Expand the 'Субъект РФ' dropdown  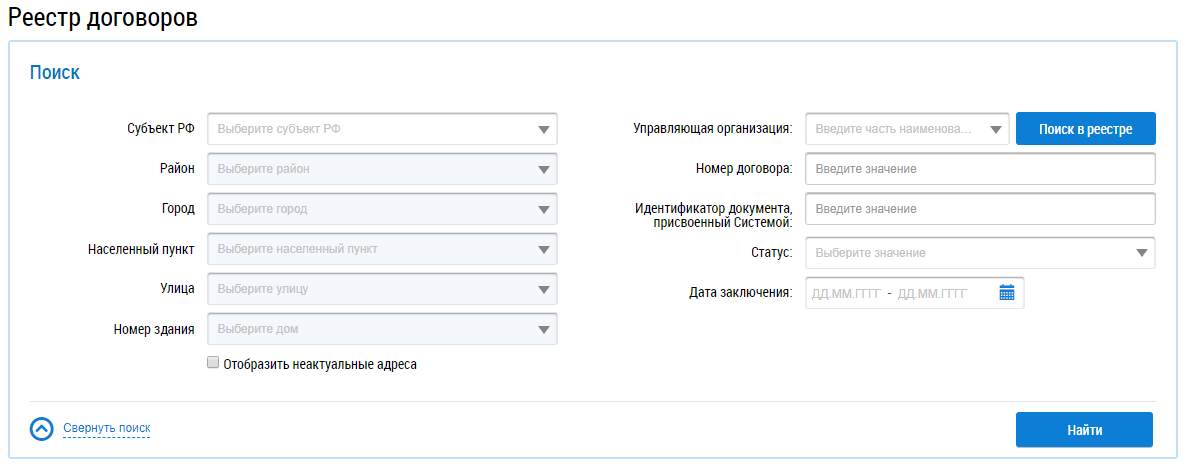click(x=382, y=129)
